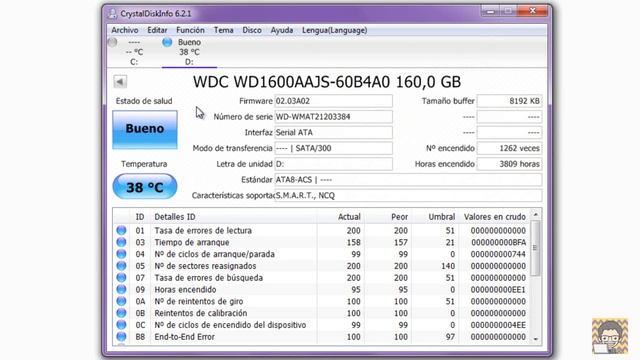Click status circle for row 0C encendido del dispositivo
The image size is (640, 360).
(121, 325)
